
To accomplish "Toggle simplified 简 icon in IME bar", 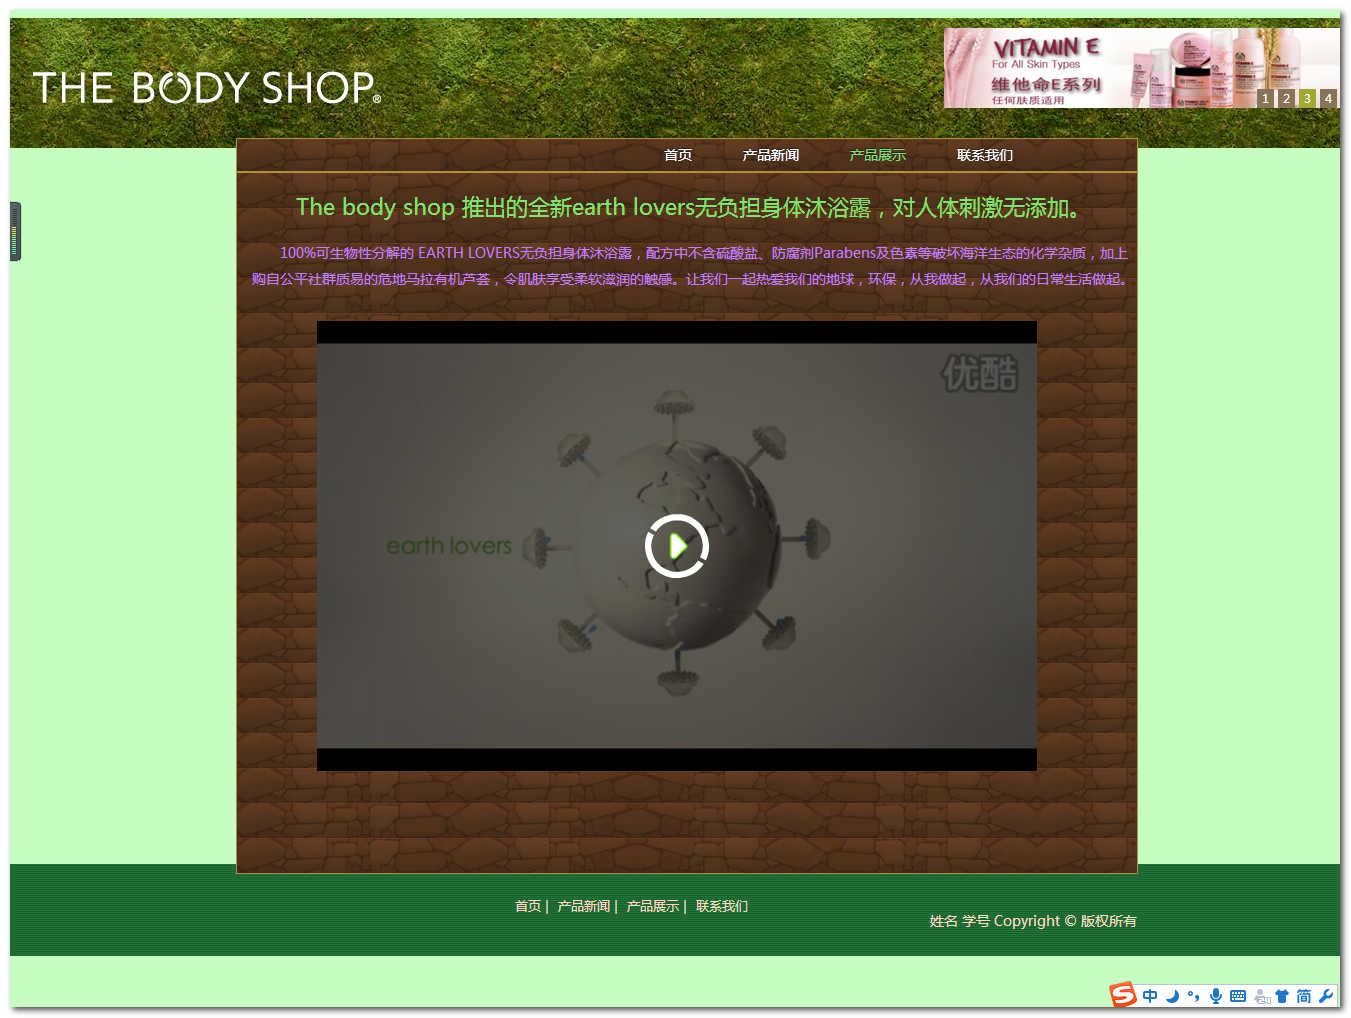I will (x=1304, y=996).
